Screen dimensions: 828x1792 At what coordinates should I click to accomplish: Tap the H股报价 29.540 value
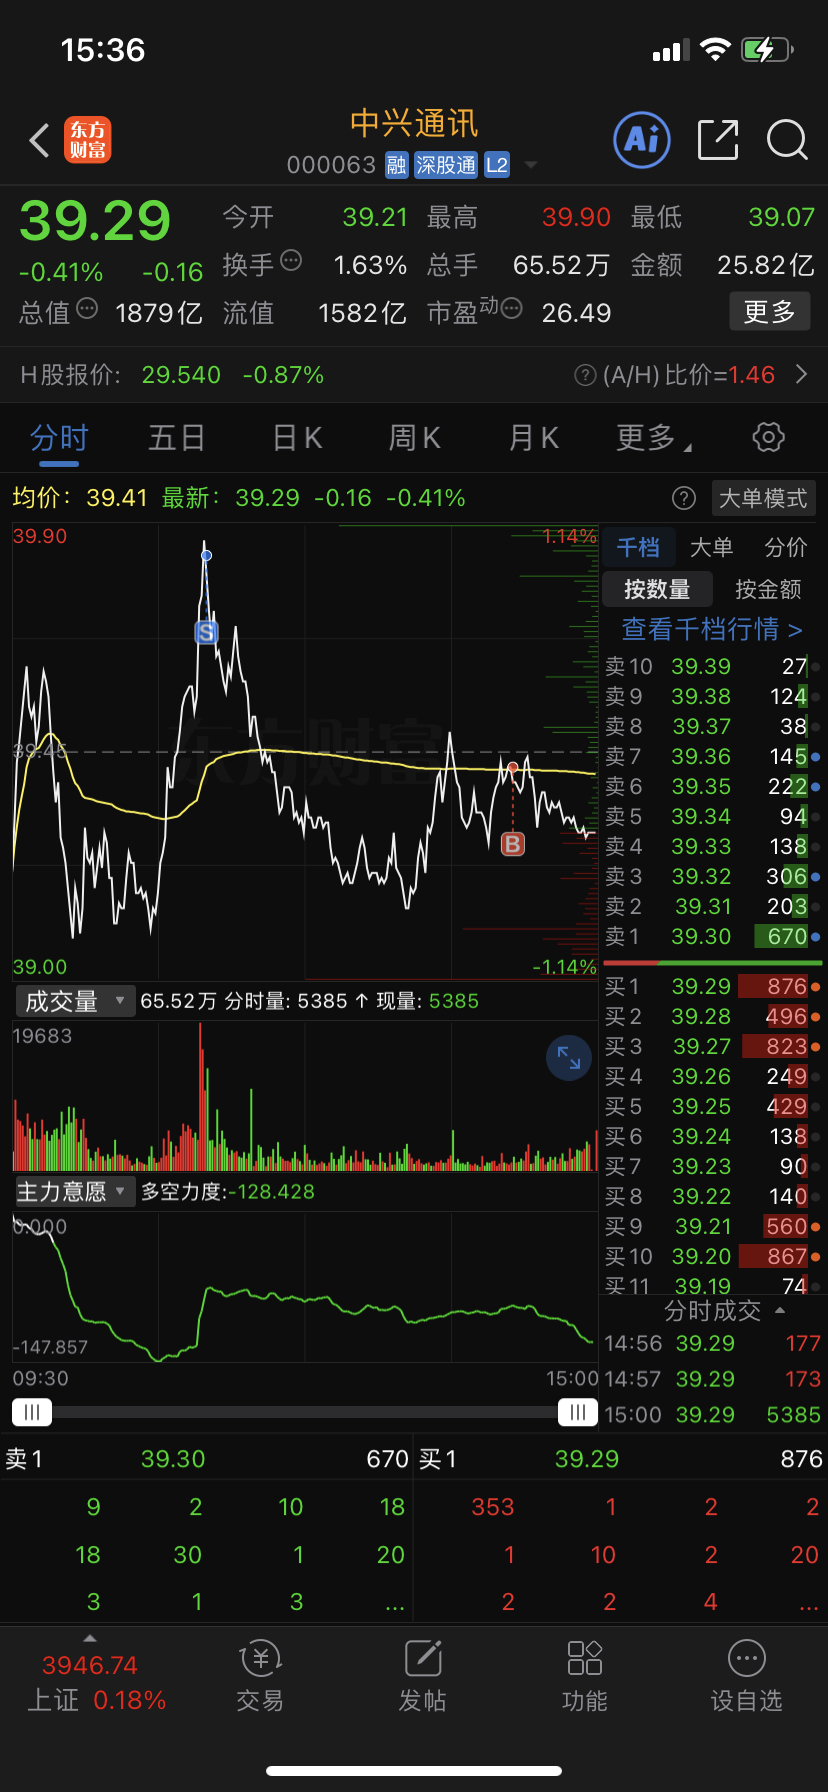[181, 375]
